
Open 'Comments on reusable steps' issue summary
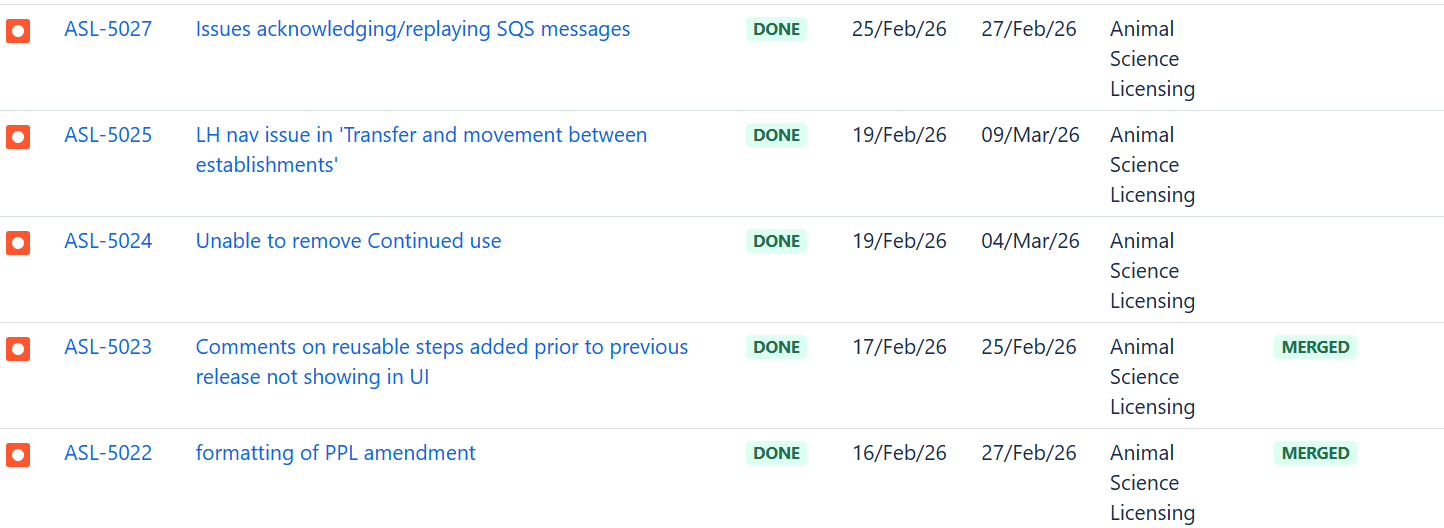pyautogui.click(x=441, y=347)
